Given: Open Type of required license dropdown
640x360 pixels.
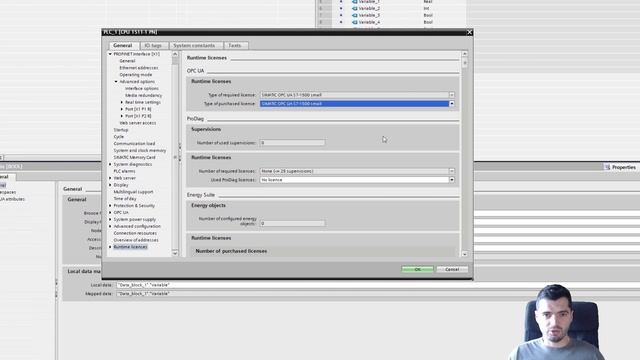Looking at the screenshot, I should (x=451, y=95).
